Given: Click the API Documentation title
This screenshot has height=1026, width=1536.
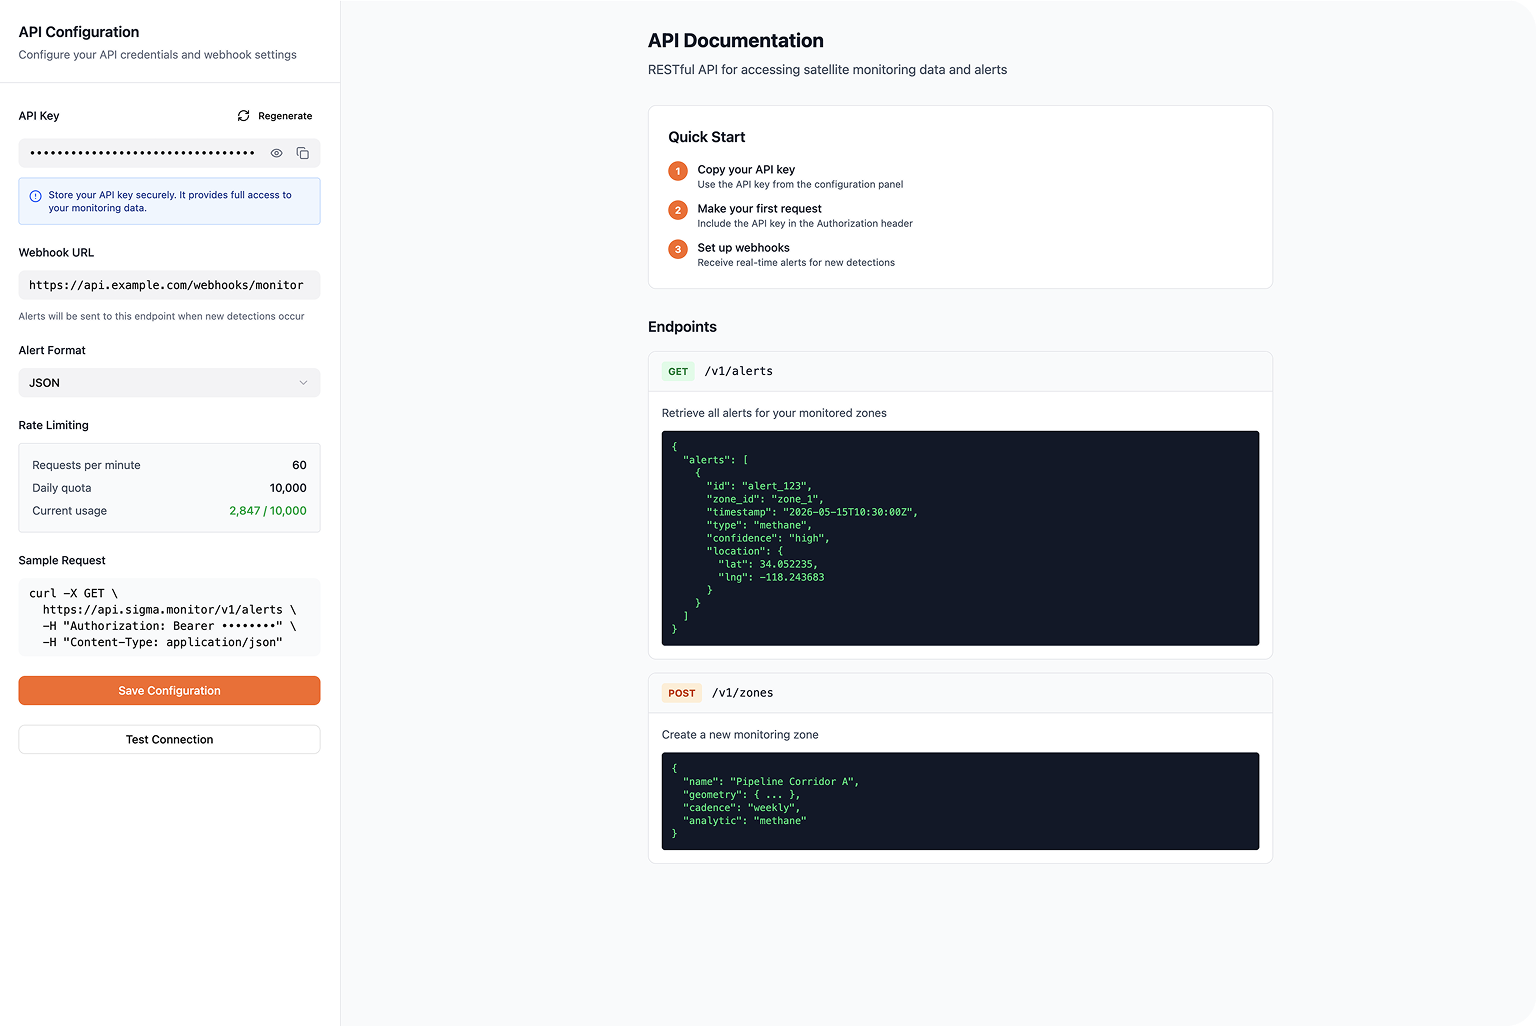Looking at the screenshot, I should 736,41.
